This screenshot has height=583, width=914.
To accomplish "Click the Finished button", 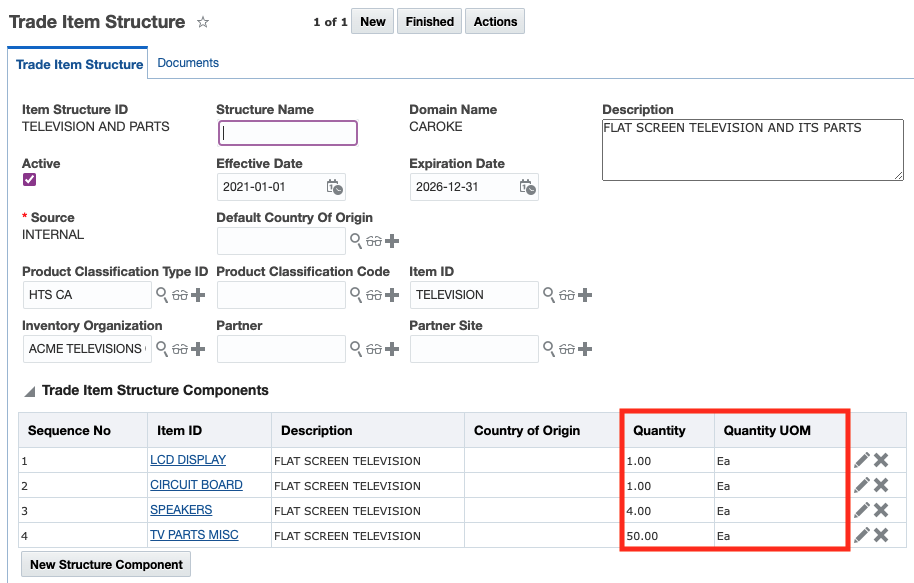I will (429, 22).
